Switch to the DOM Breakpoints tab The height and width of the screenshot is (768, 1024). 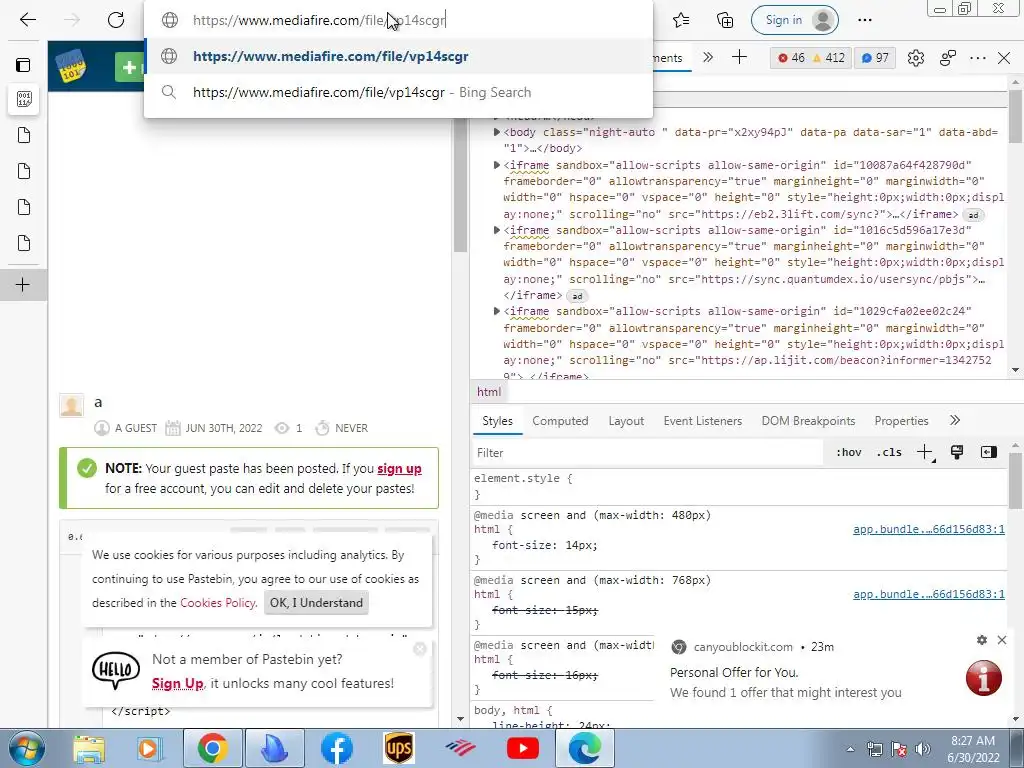(808, 421)
